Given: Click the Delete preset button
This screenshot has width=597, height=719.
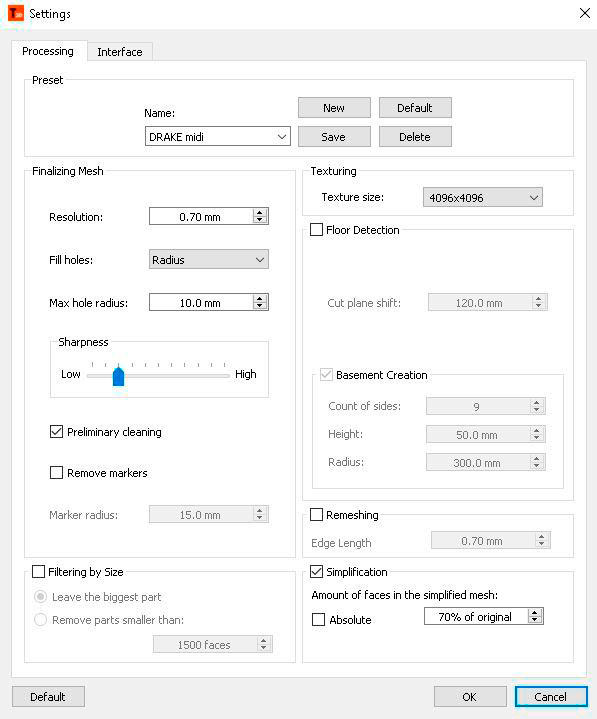Looking at the screenshot, I should [x=415, y=137].
